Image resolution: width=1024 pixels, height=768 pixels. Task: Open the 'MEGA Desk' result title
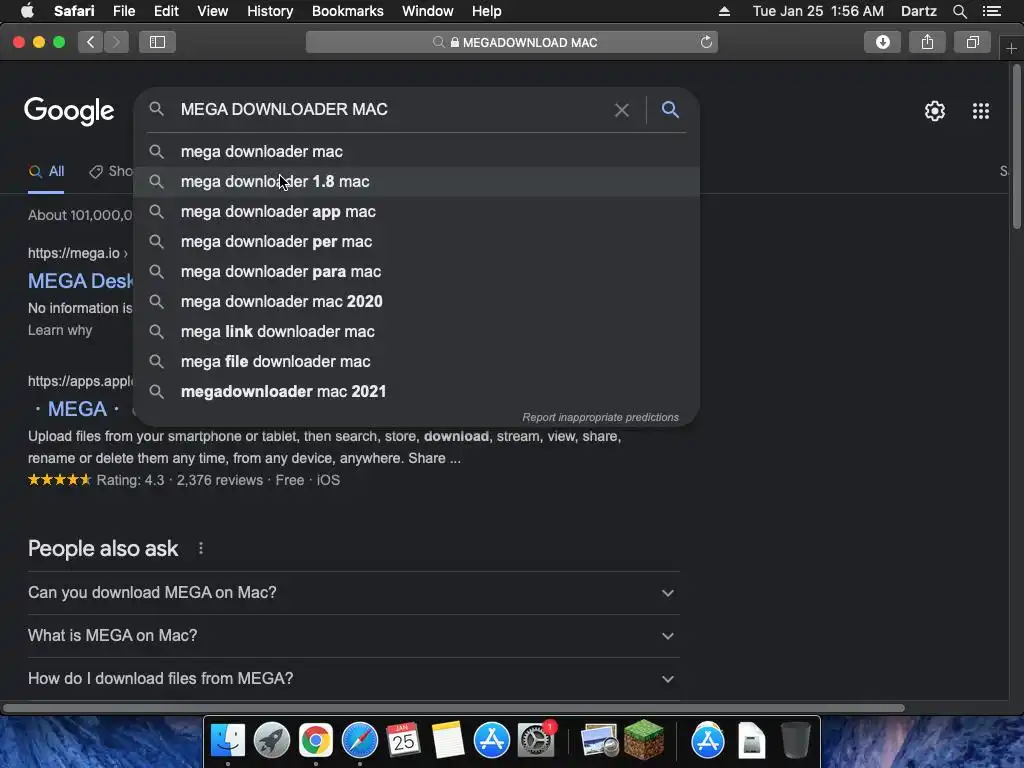[x=81, y=281]
